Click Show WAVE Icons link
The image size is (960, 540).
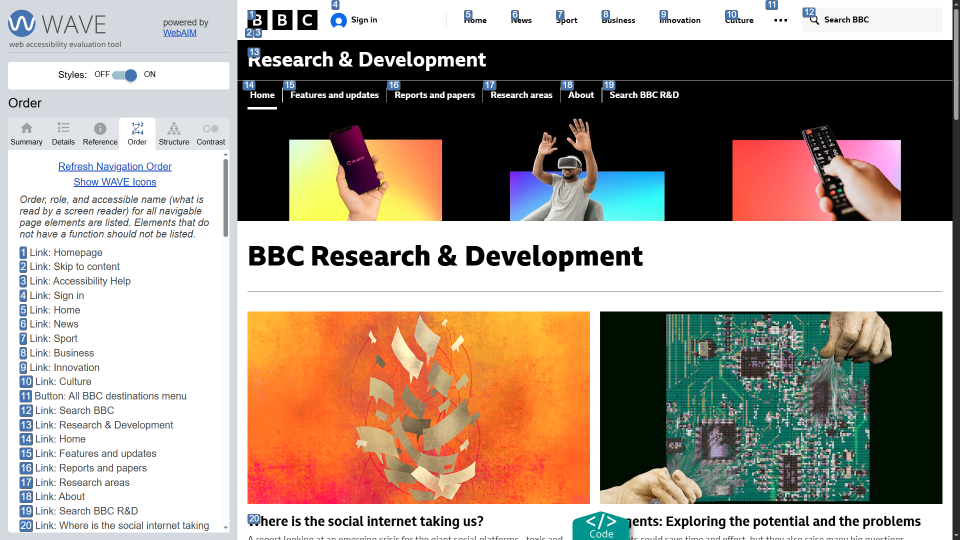click(114, 182)
